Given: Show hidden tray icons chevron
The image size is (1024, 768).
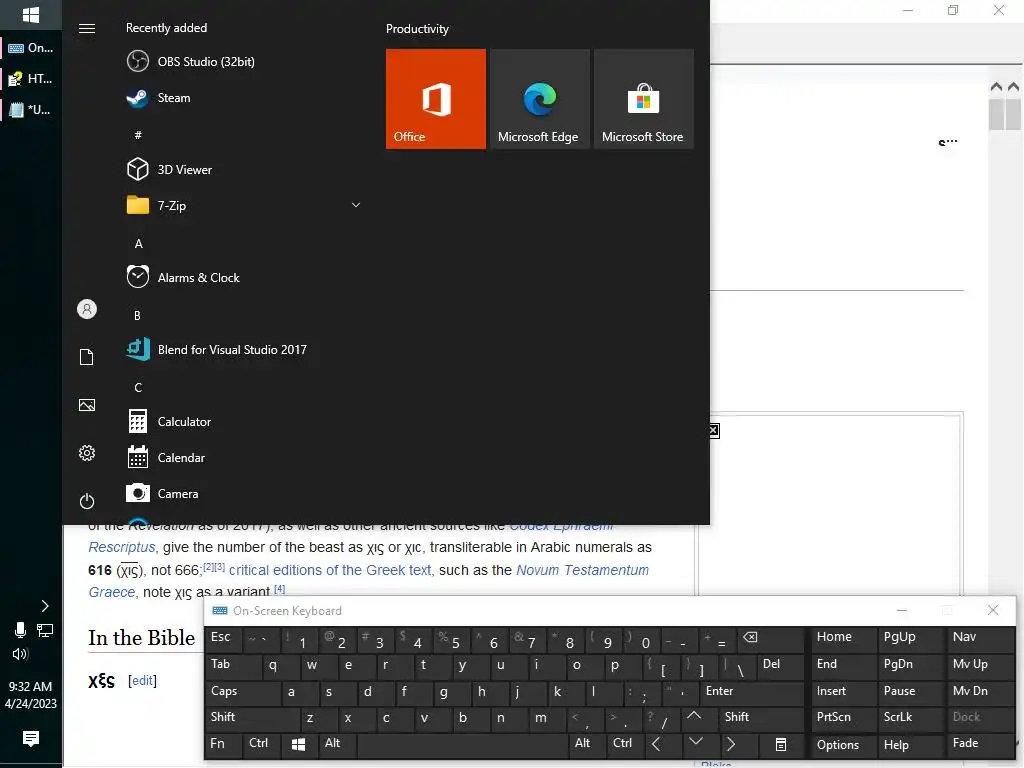Looking at the screenshot, I should click(44, 606).
